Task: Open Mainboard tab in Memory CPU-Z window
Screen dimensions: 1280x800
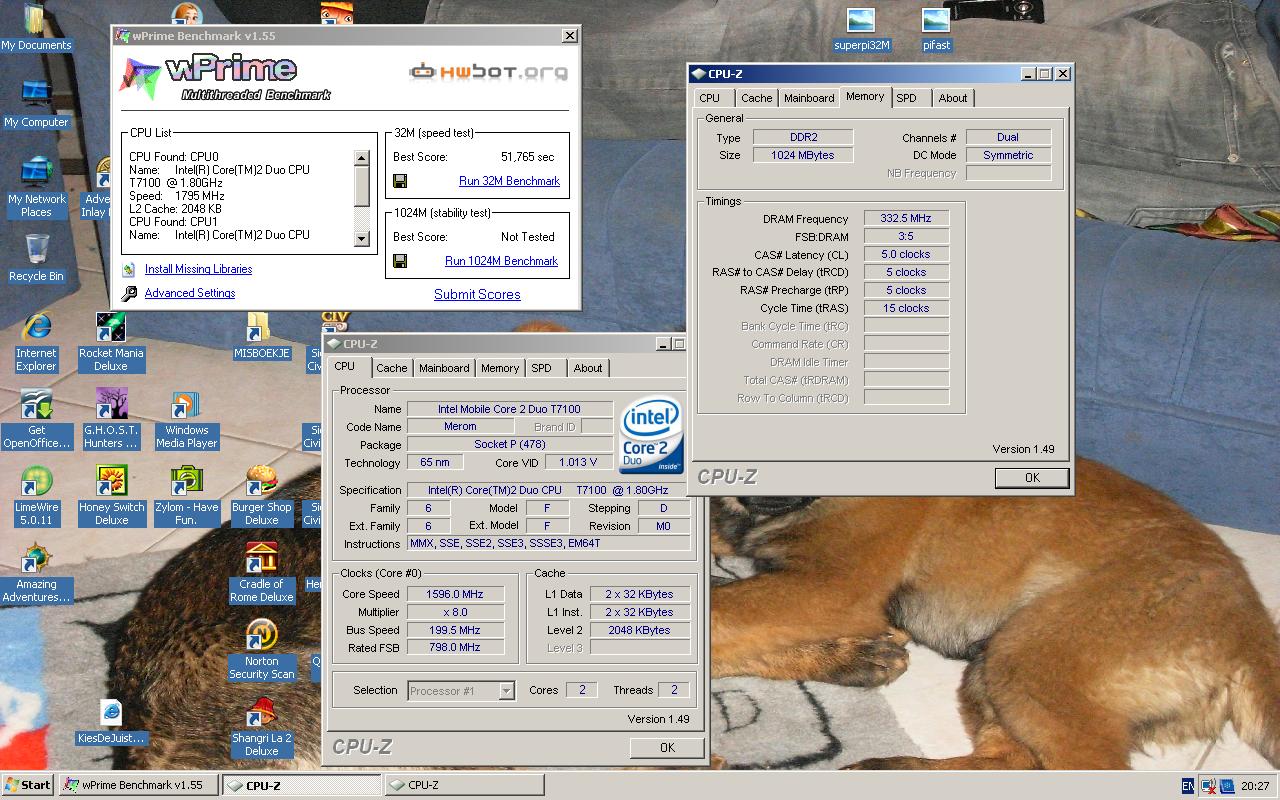Action: [x=809, y=98]
